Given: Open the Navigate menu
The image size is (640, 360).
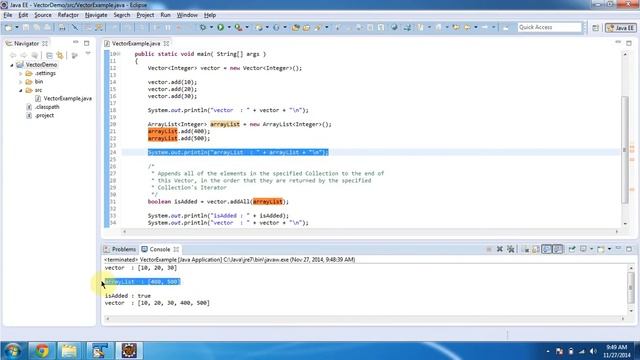Looking at the screenshot, I should pyautogui.click(x=96, y=15).
